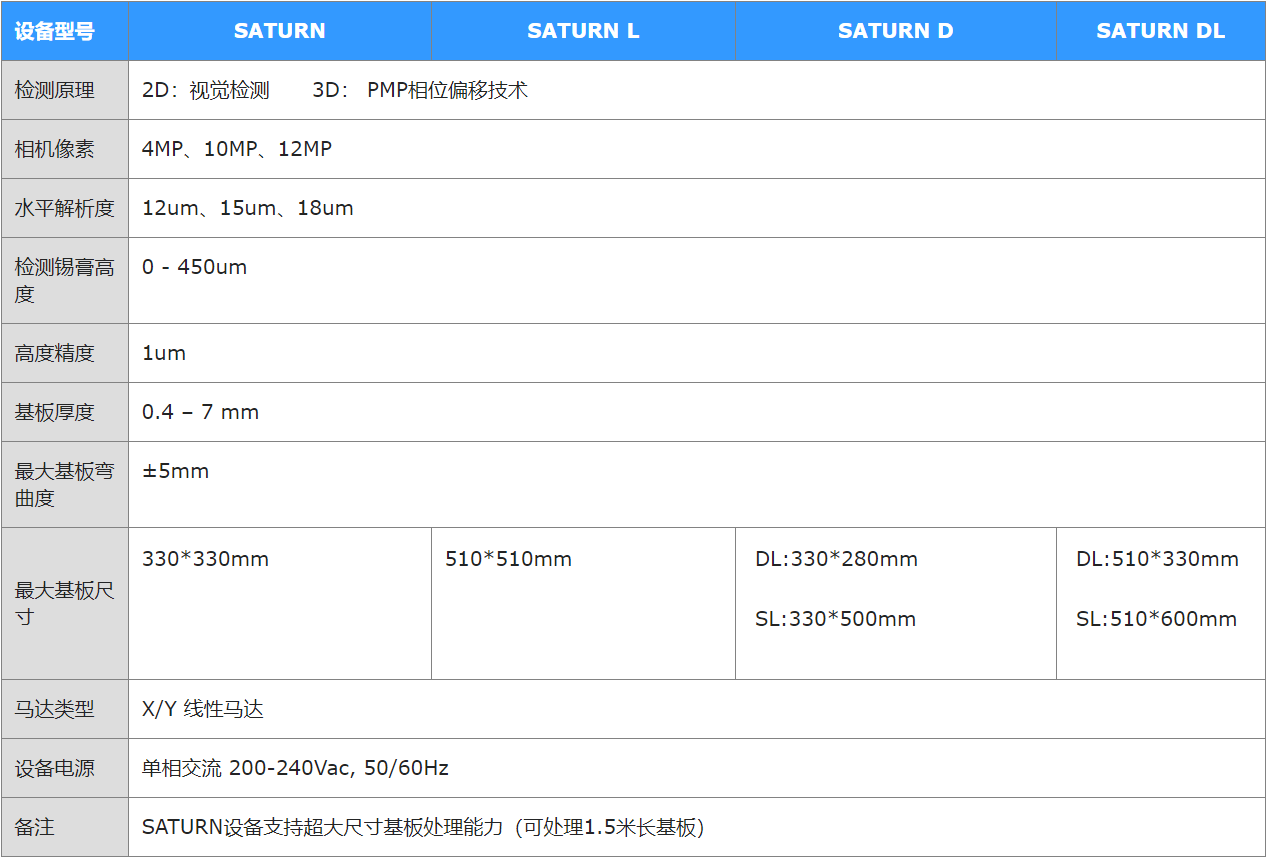Click the 检测锡膏高度 row label
Image resolution: width=1268 pixels, height=858 pixels.
[64, 280]
